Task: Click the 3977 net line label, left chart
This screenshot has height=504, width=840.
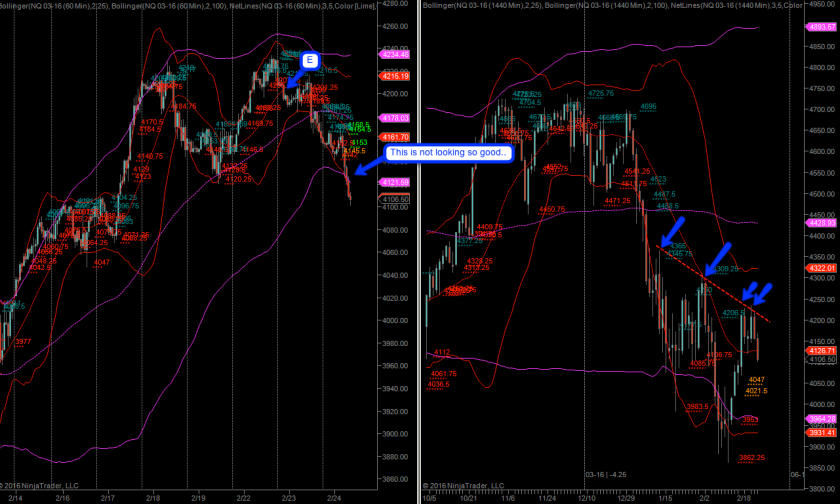Action: [23, 342]
